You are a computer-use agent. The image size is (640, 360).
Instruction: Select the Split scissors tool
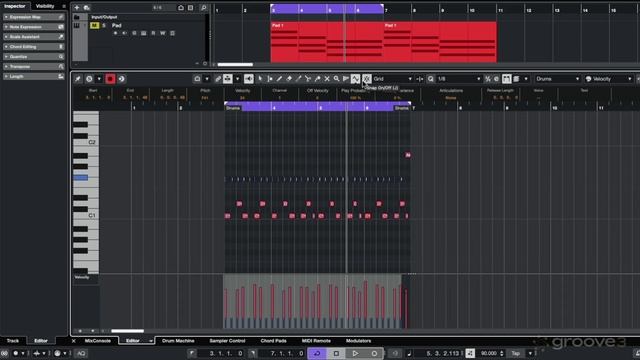click(308, 79)
